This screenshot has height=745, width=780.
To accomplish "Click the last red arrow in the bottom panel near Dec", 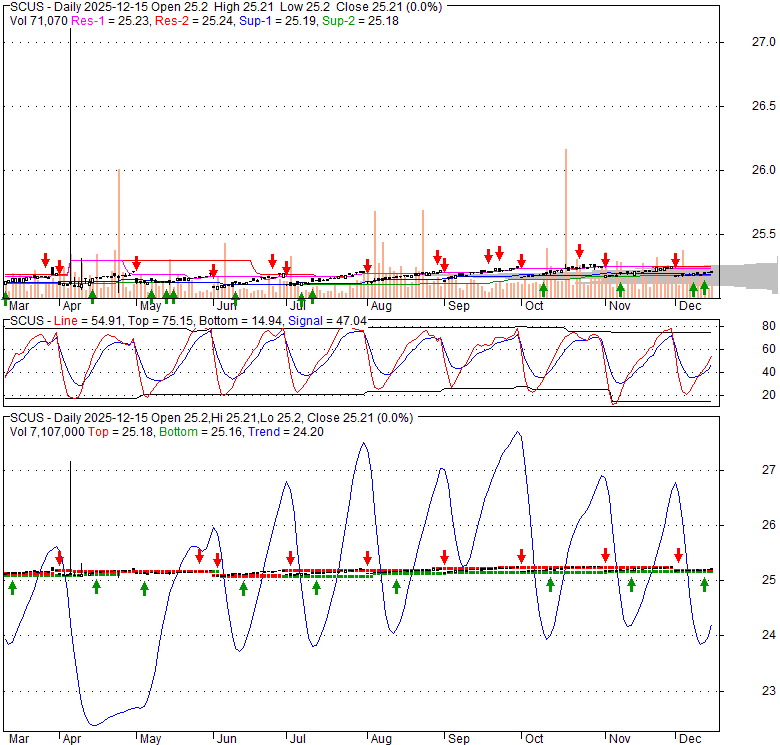I will [678, 555].
